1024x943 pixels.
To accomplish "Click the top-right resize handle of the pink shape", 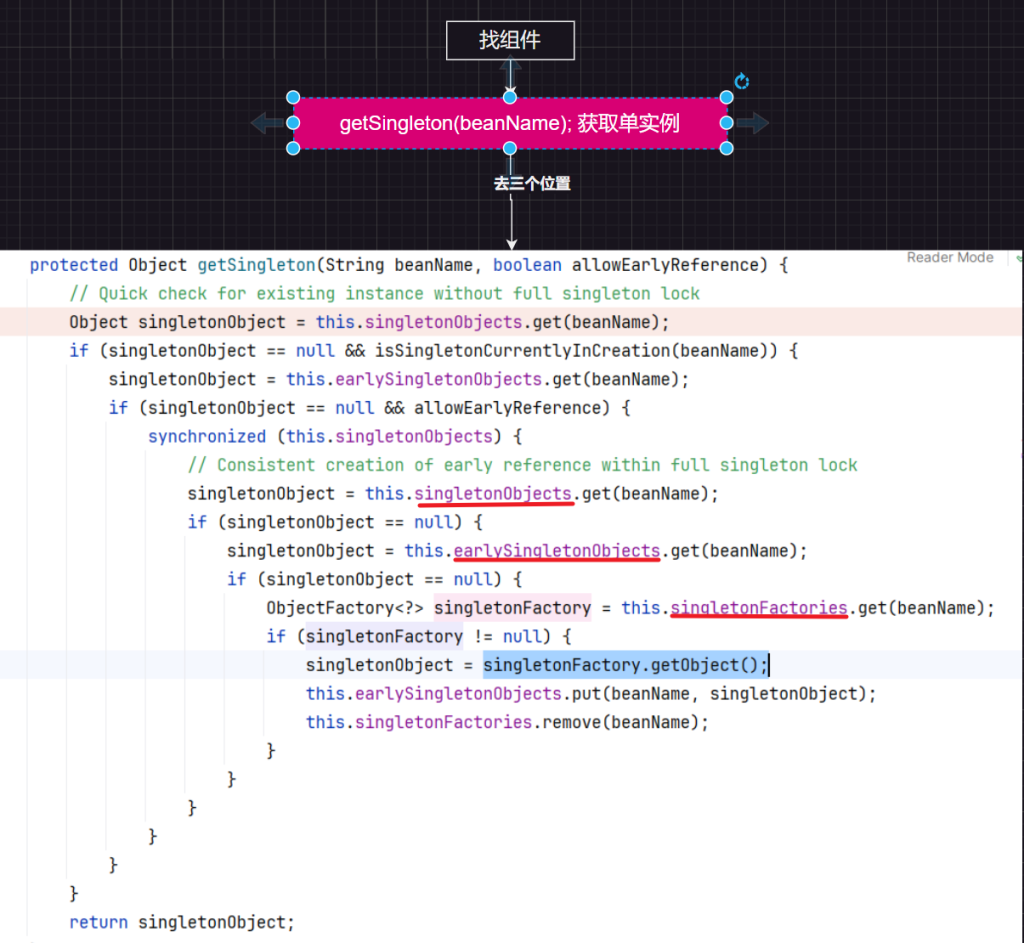I will (x=726, y=97).
